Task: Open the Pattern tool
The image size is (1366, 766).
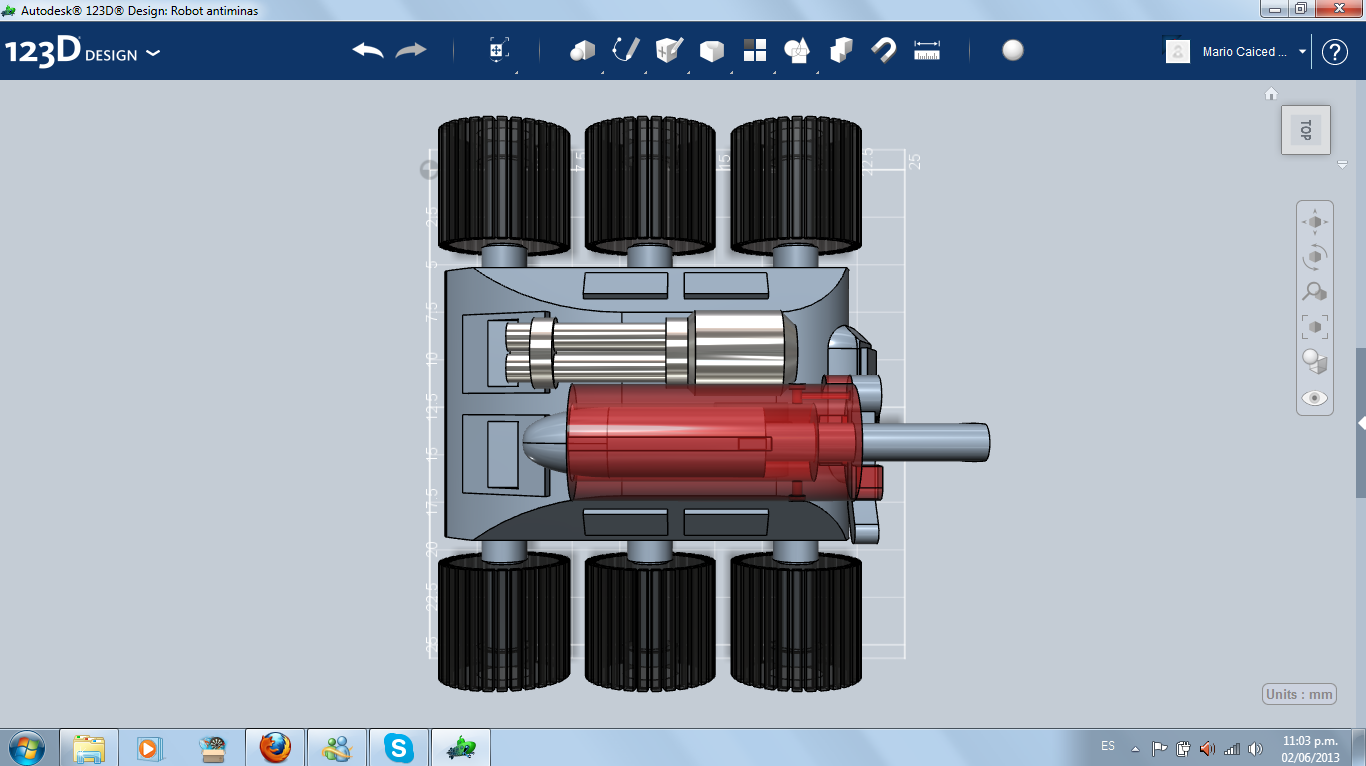Action: (755, 51)
